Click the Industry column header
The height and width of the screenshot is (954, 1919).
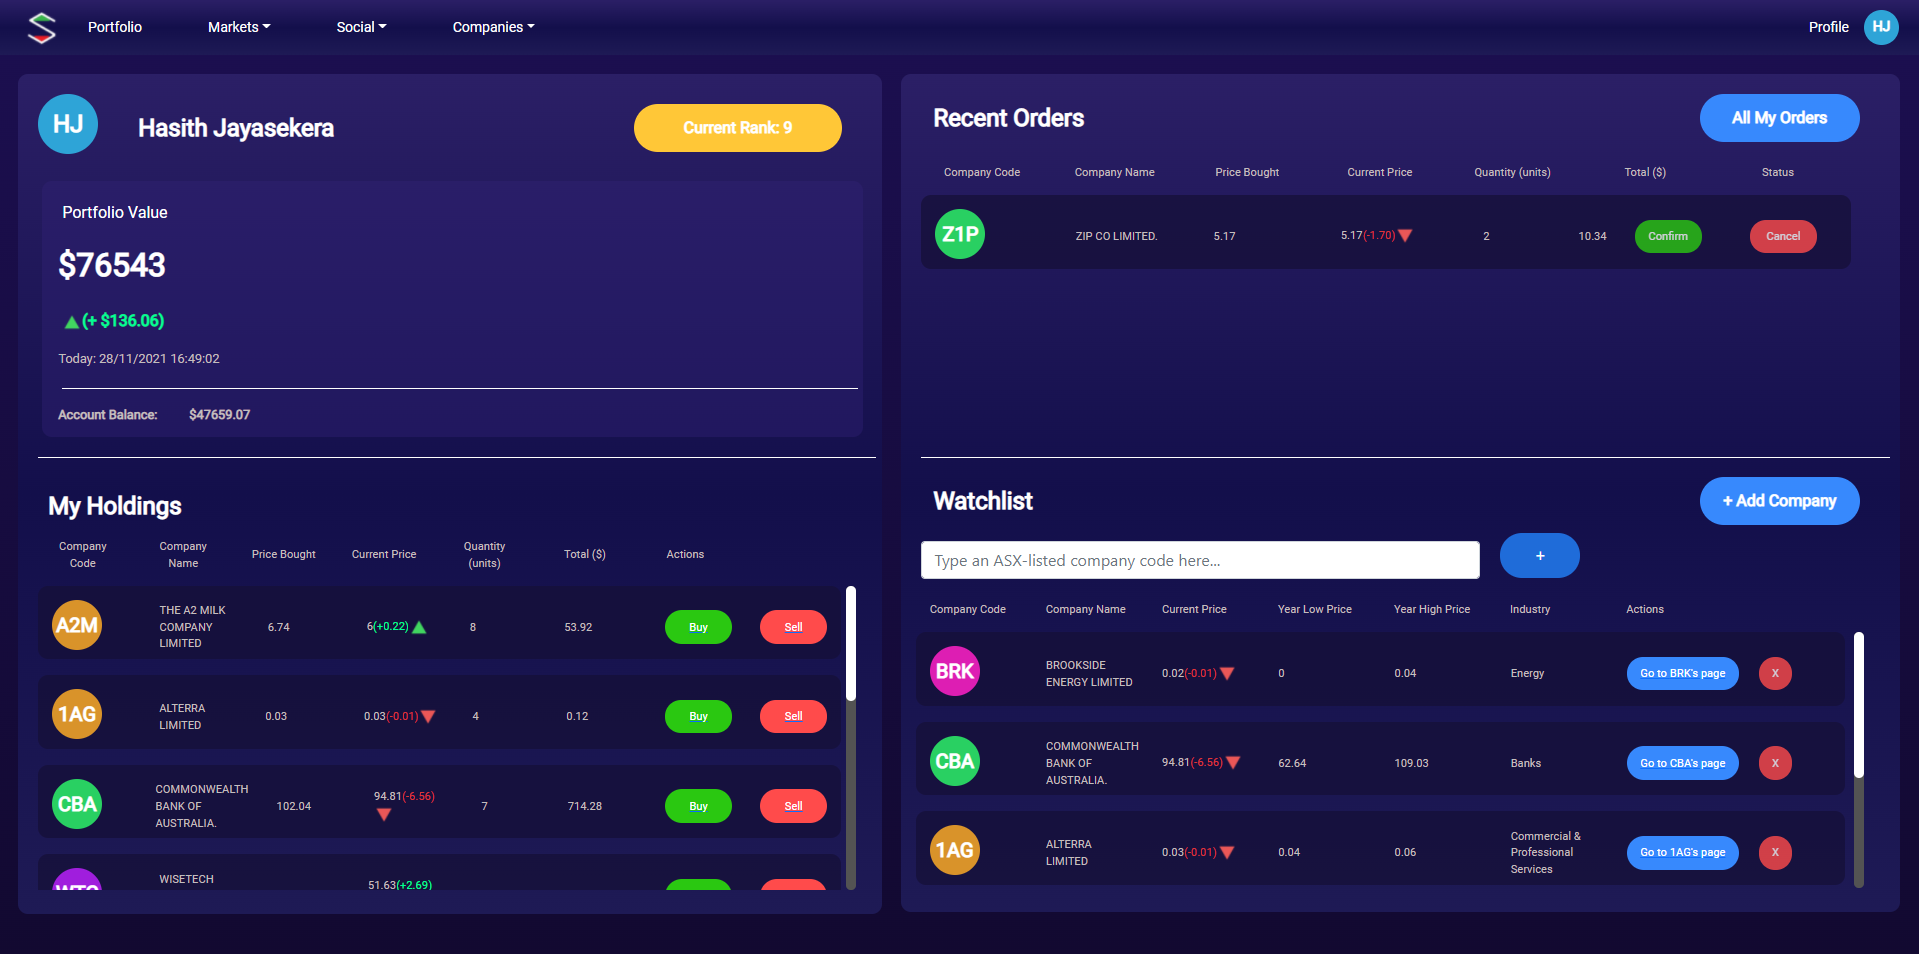1530,609
